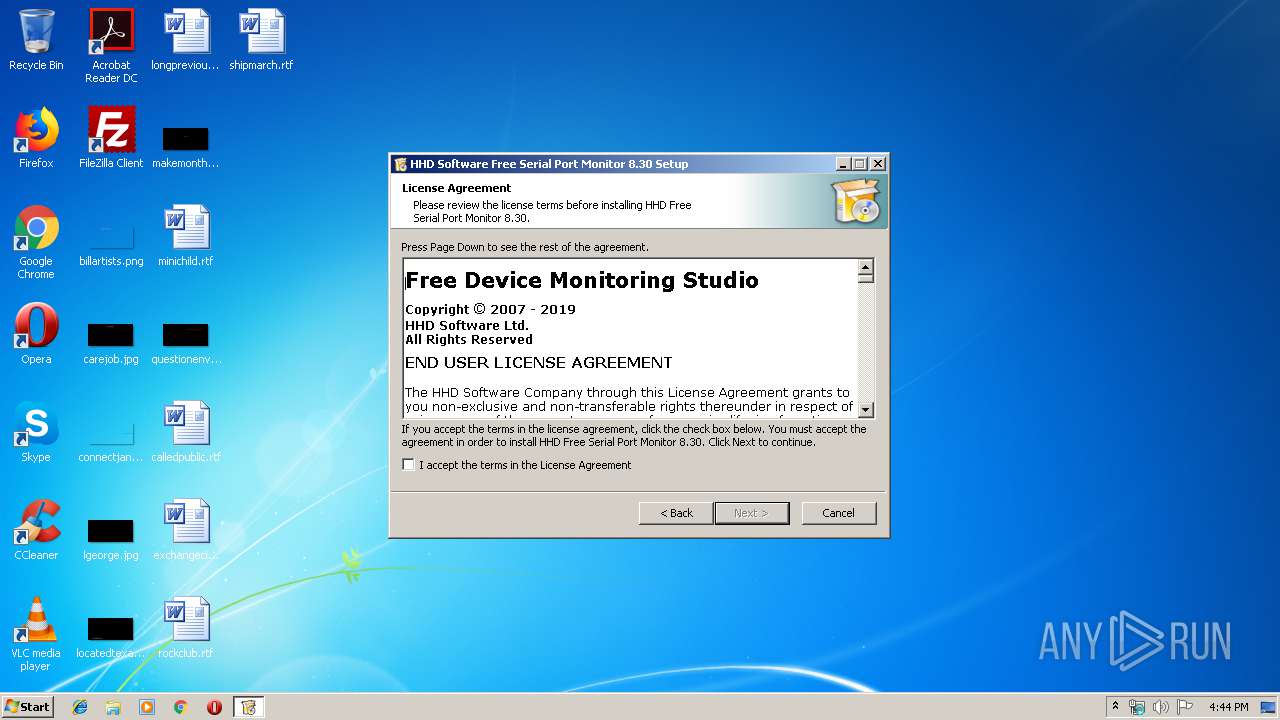Open the volume control in the tray

1160,707
